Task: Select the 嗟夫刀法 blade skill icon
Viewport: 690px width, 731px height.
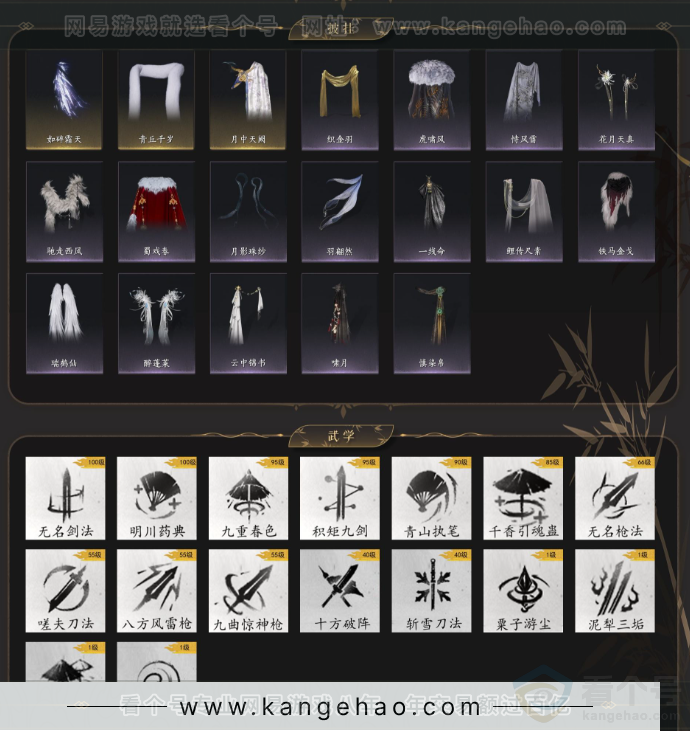Action: (65, 591)
